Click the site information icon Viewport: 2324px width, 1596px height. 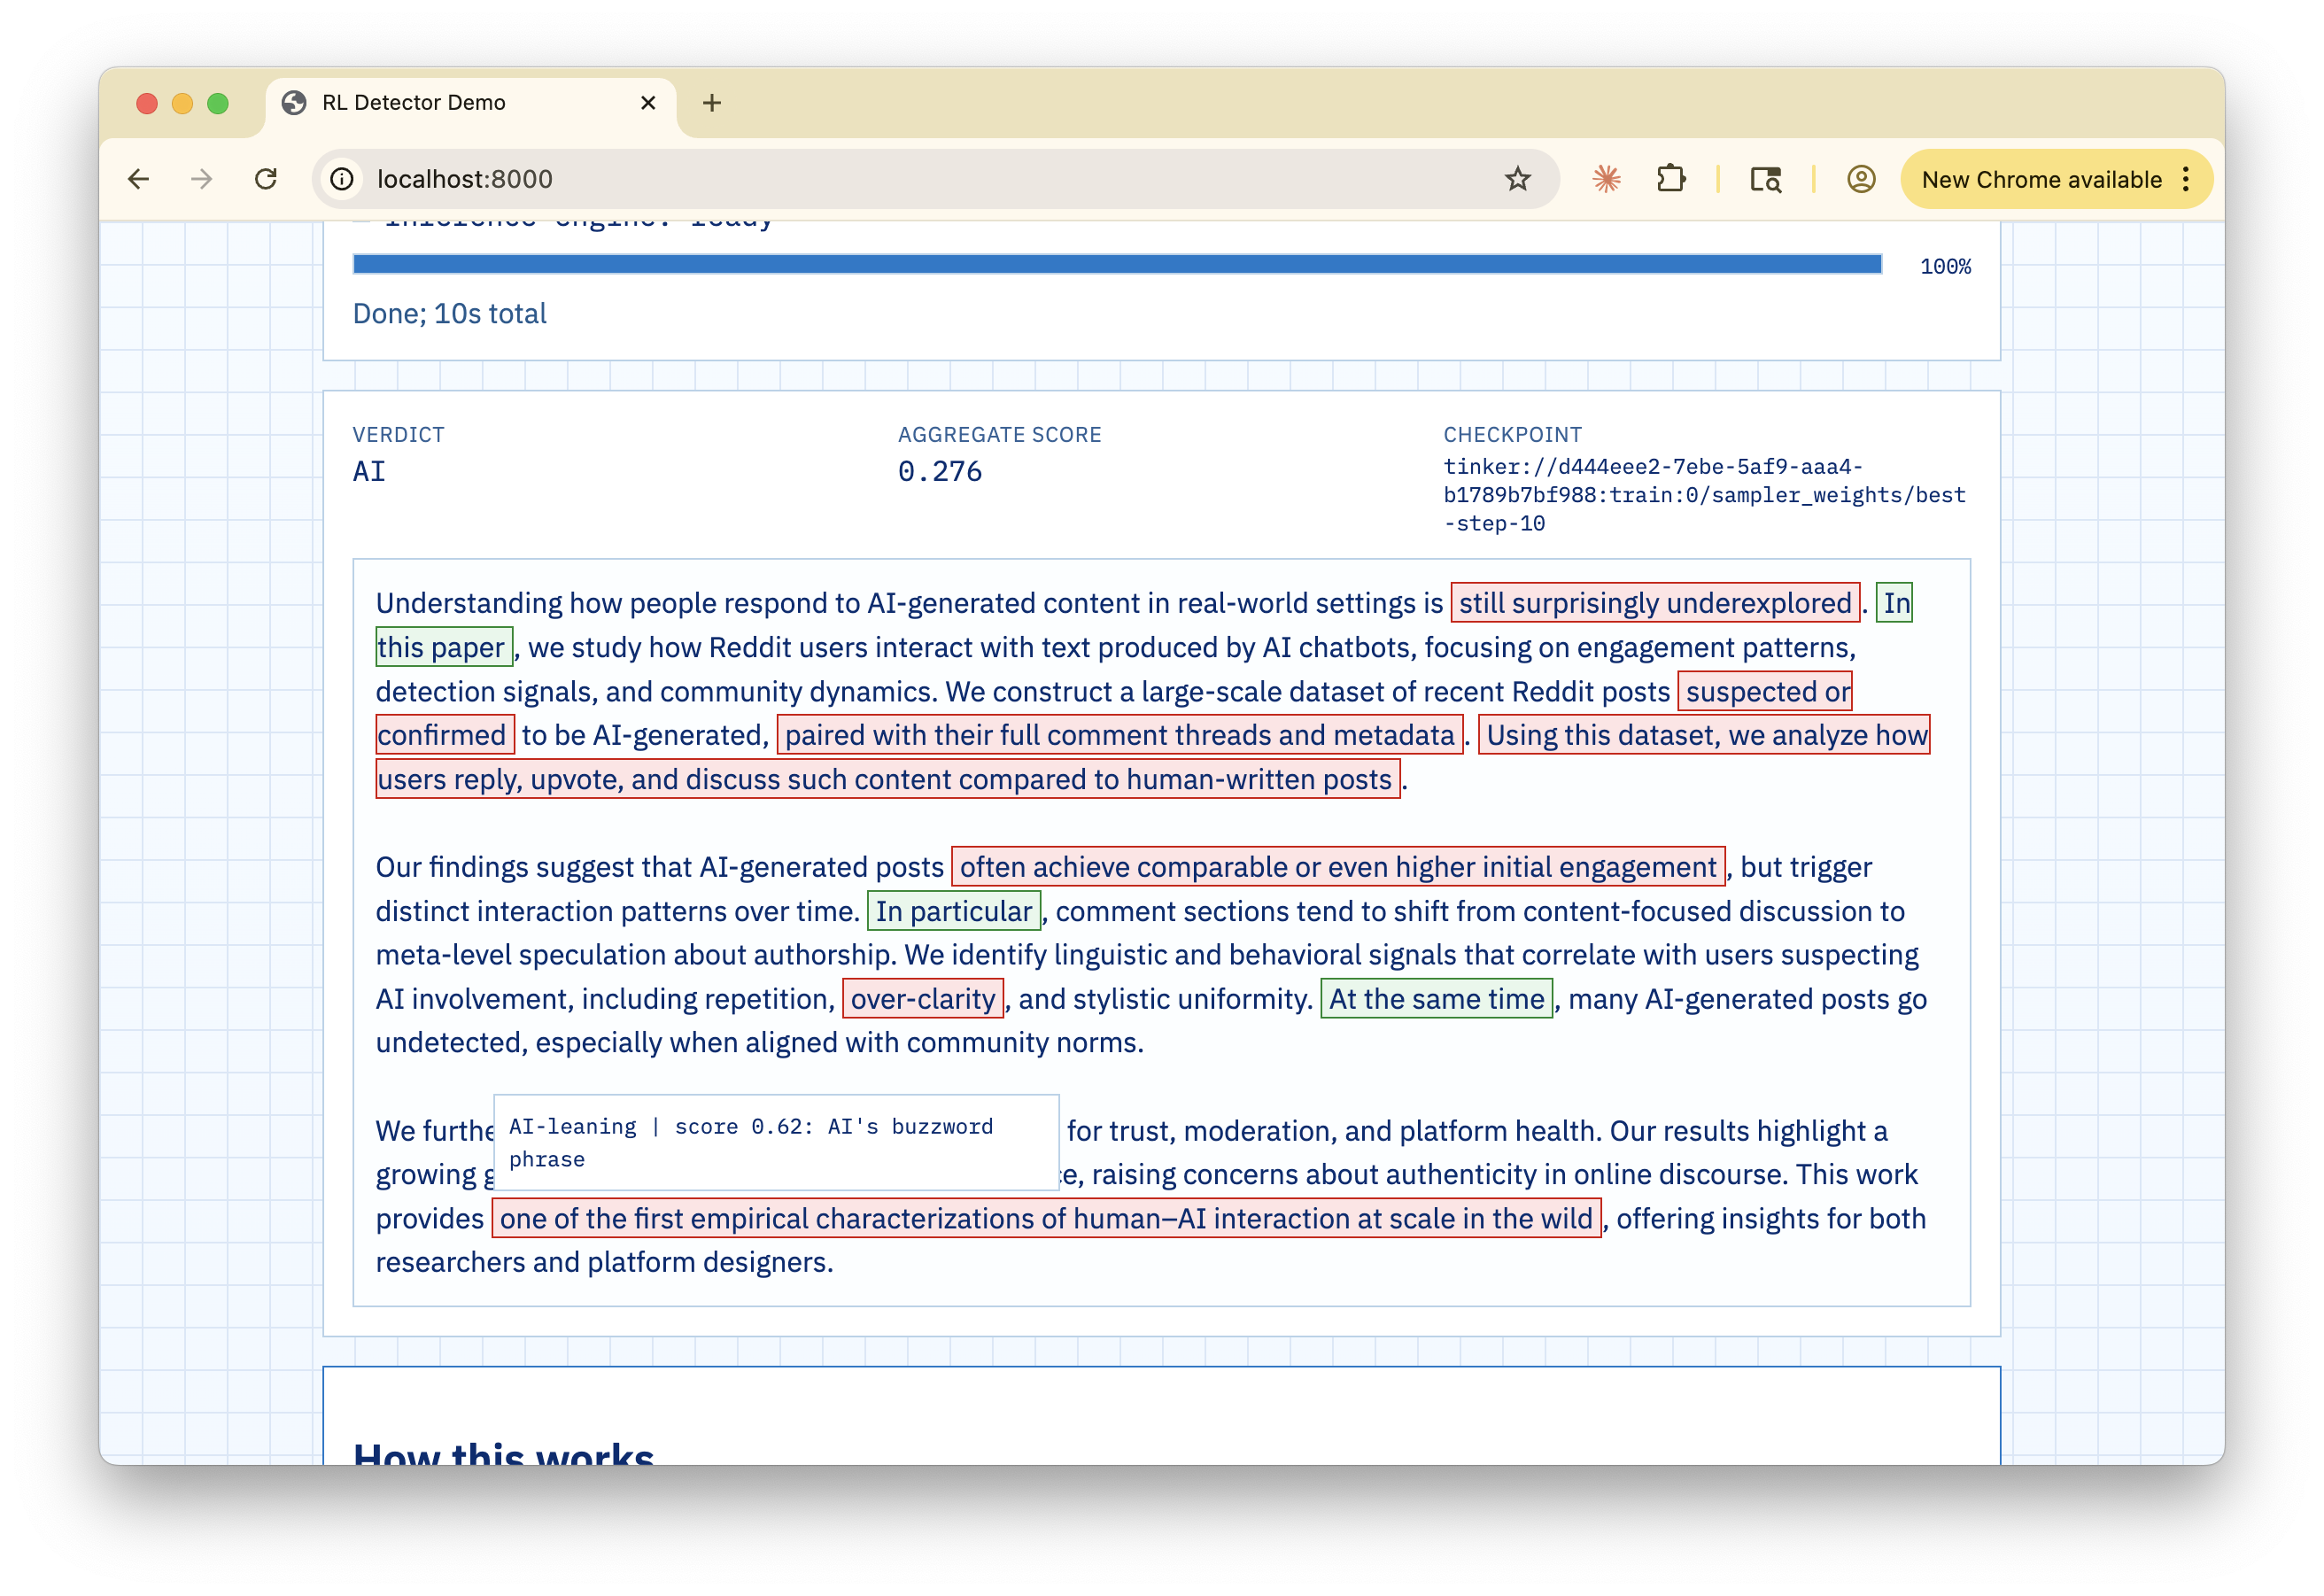pyautogui.click(x=342, y=179)
